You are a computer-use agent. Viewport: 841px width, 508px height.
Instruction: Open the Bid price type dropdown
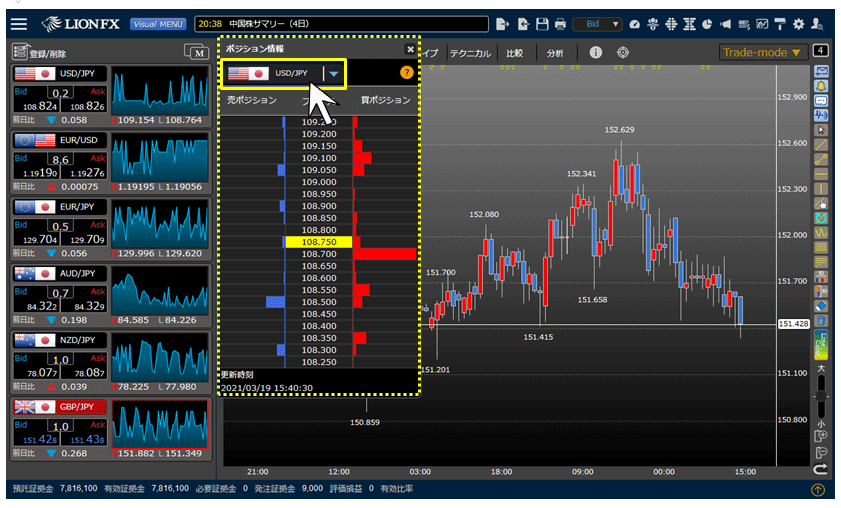coord(597,23)
